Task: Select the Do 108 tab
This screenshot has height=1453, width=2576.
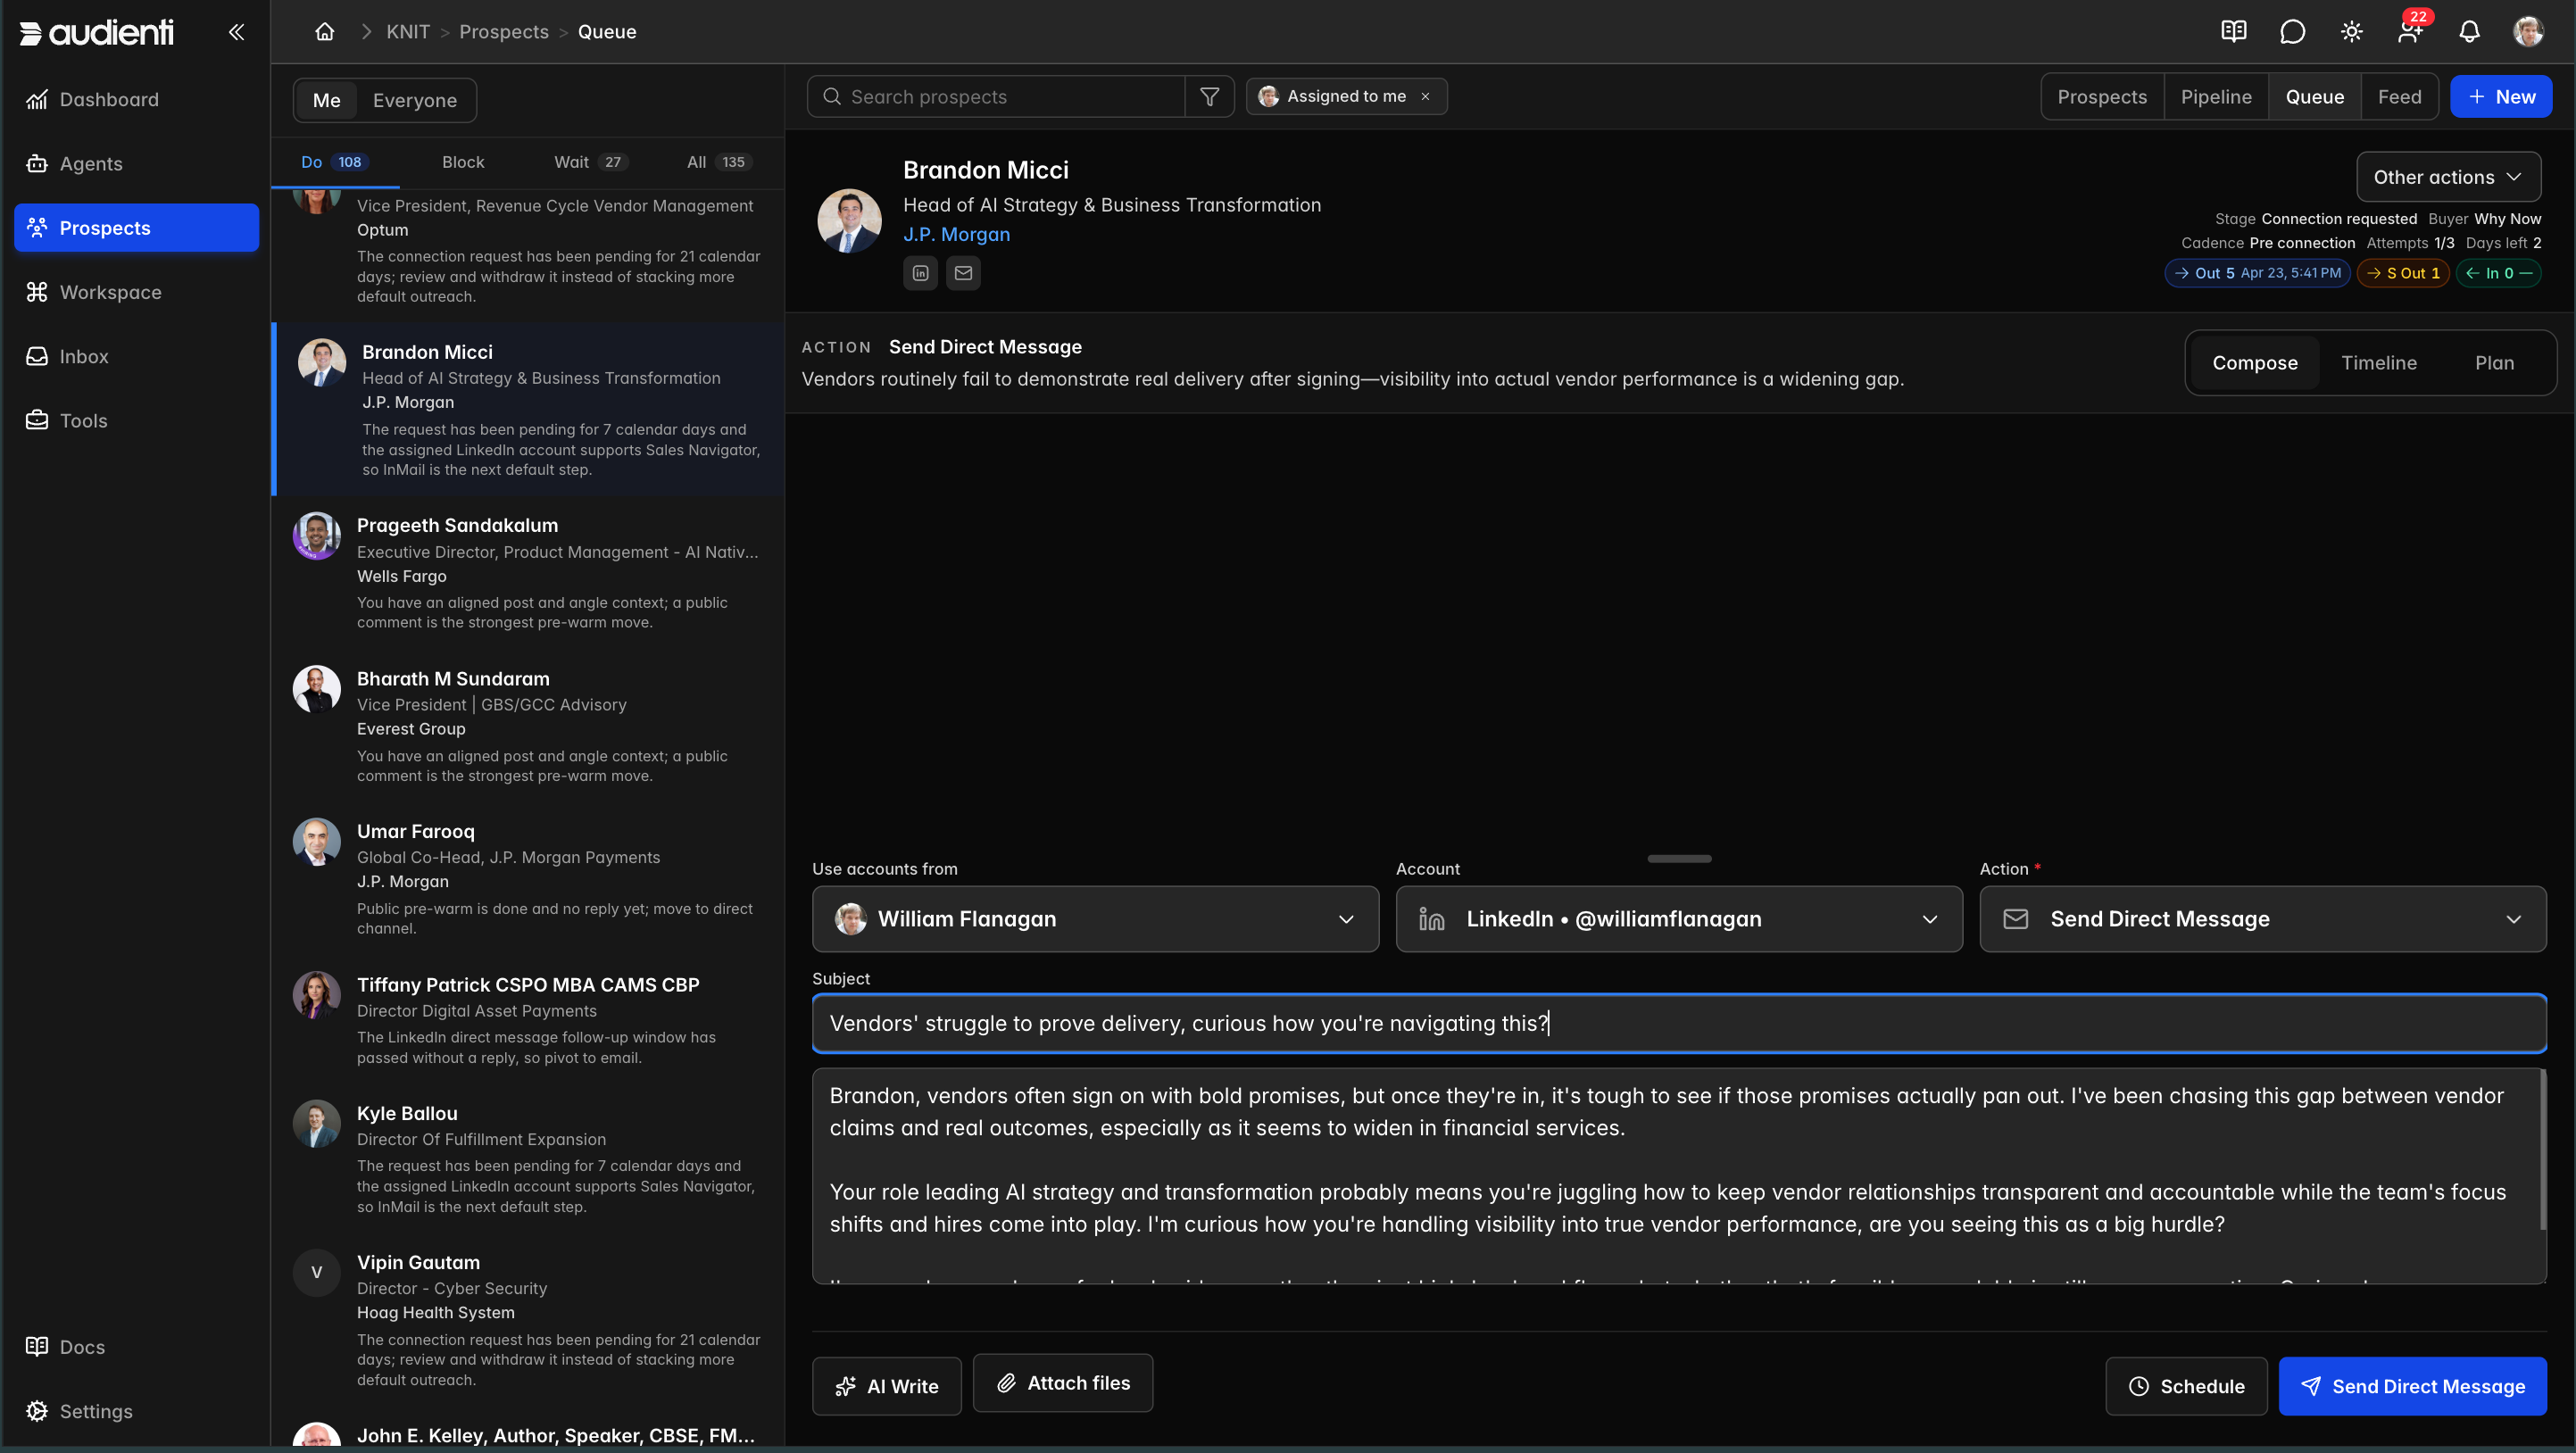Action: (335, 162)
